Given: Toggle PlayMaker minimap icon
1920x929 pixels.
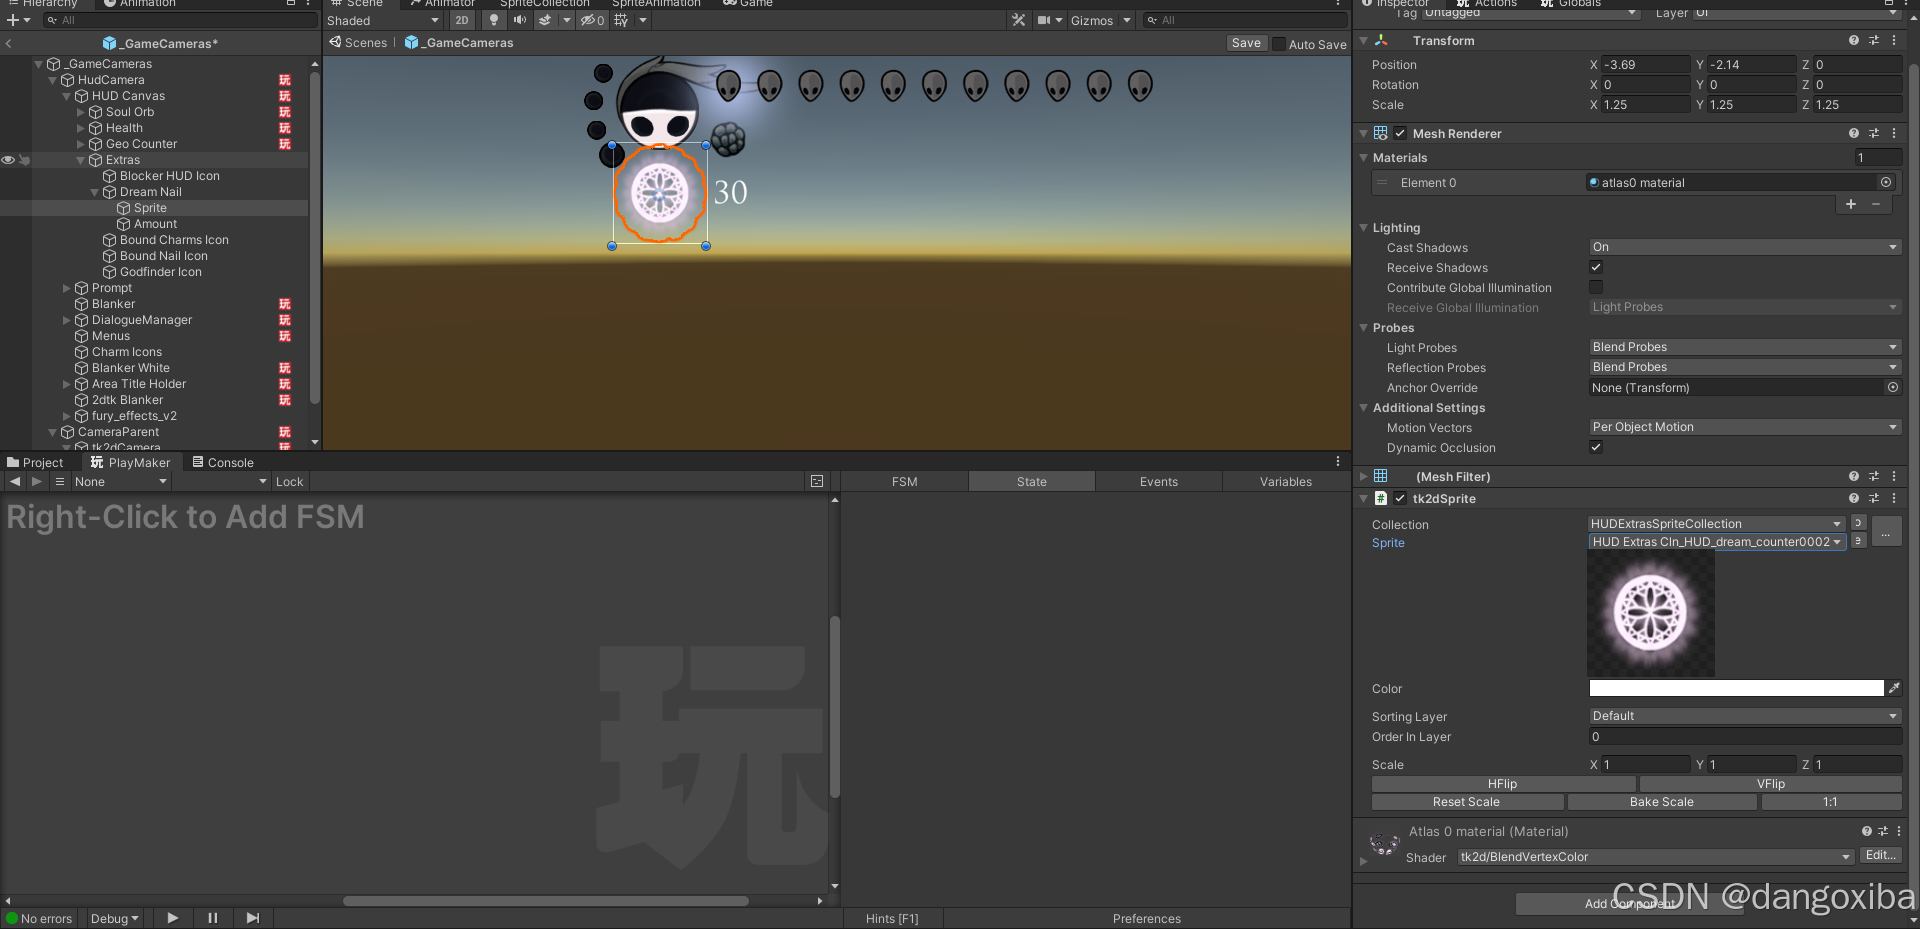Looking at the screenshot, I should [x=817, y=481].
